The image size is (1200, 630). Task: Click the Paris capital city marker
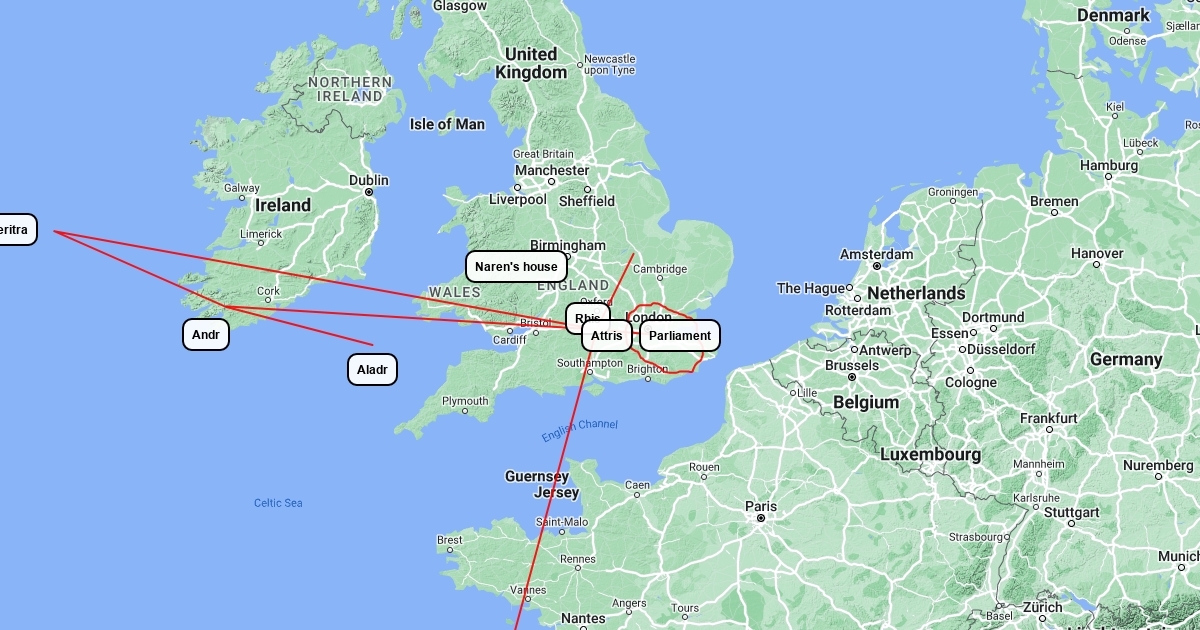(x=761, y=519)
